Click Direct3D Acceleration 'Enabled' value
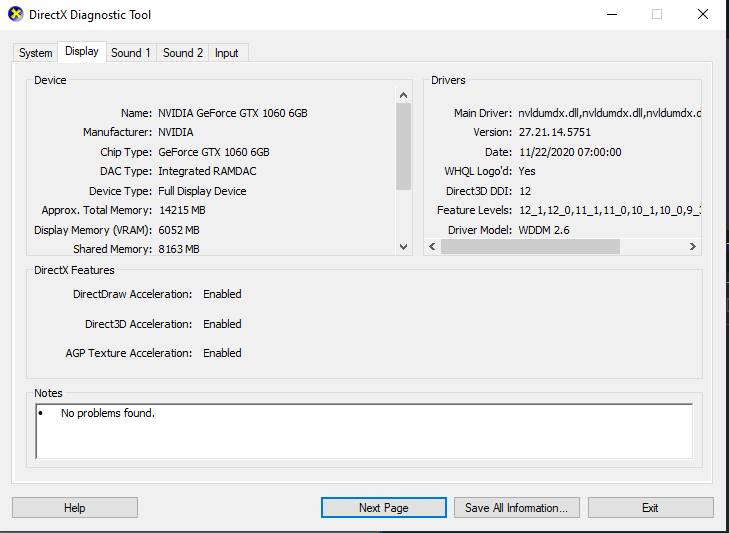Screen dimensions: 729x533 pyautogui.click(x=222, y=324)
